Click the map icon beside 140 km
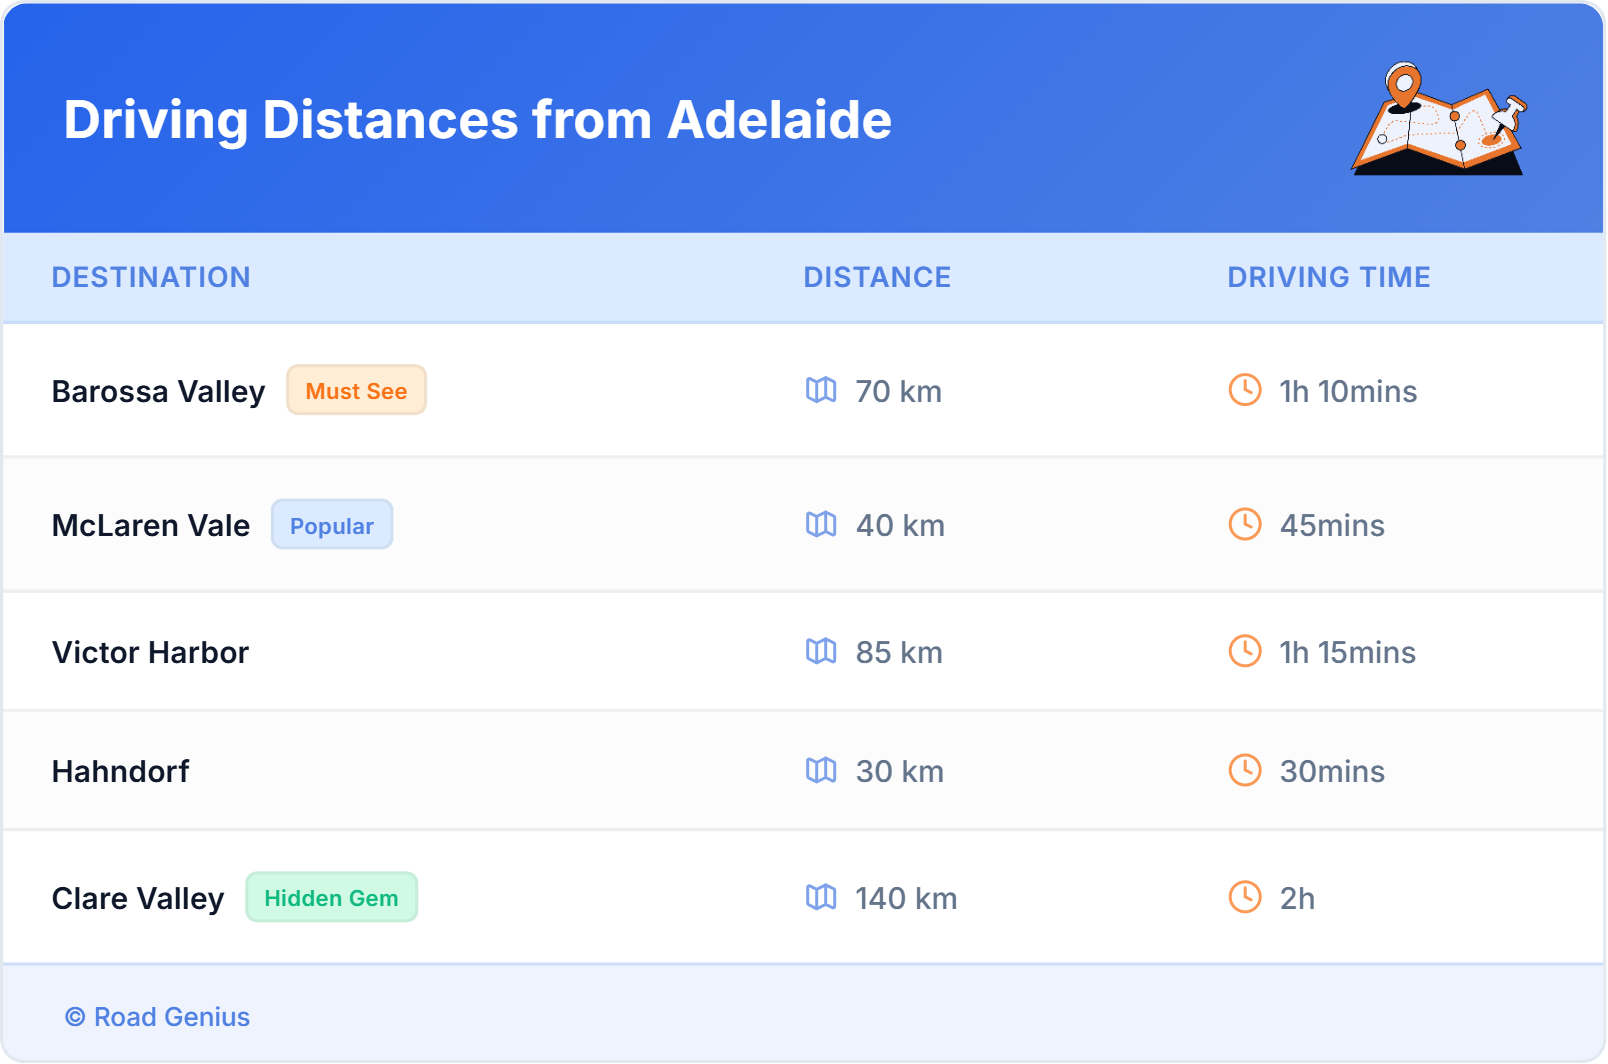1608x1064 pixels. 821,897
